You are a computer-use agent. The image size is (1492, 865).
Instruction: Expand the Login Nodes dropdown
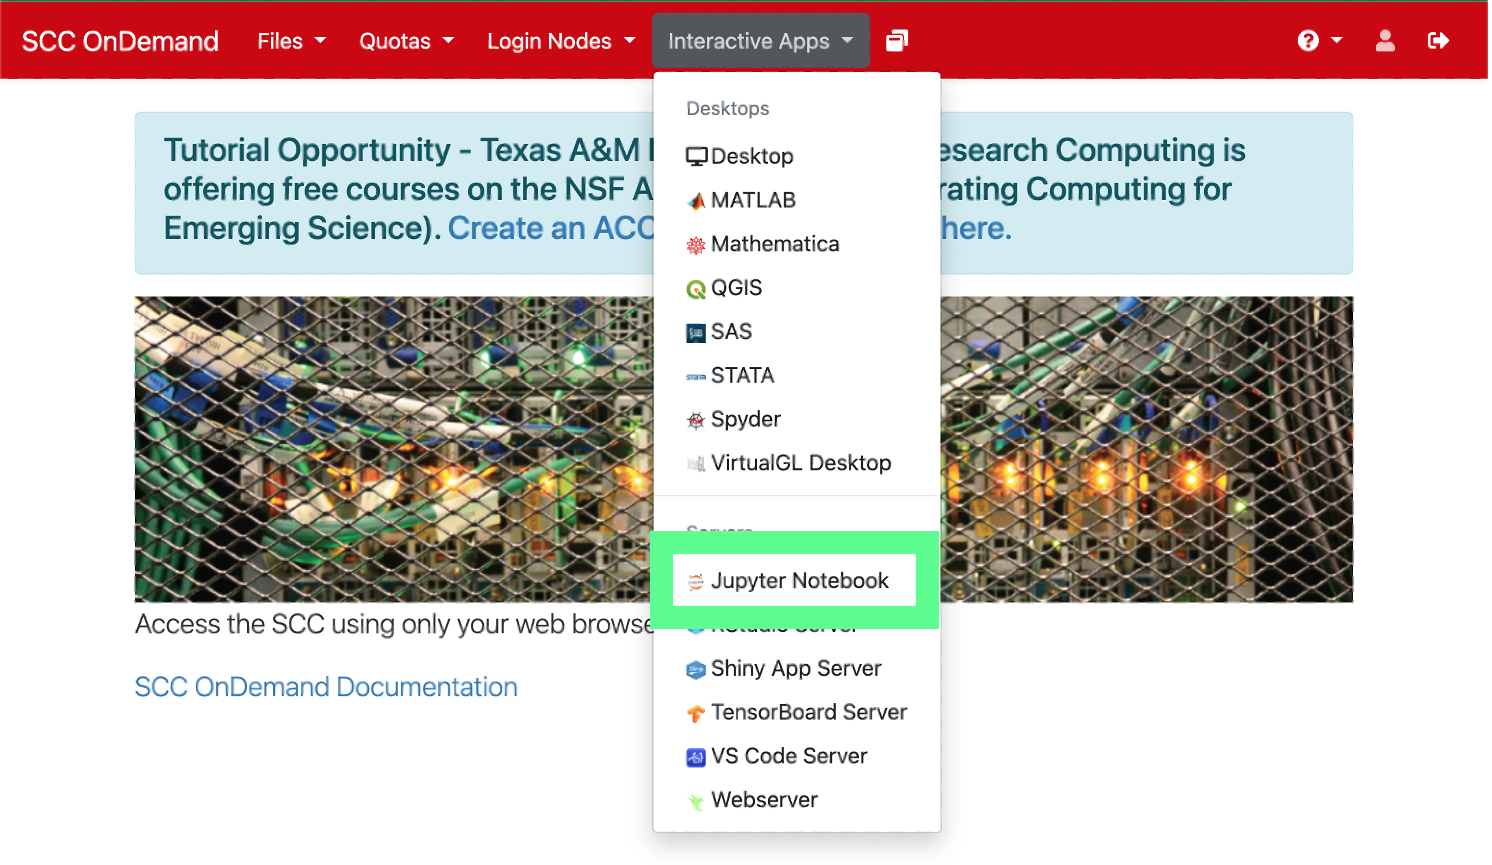561,41
